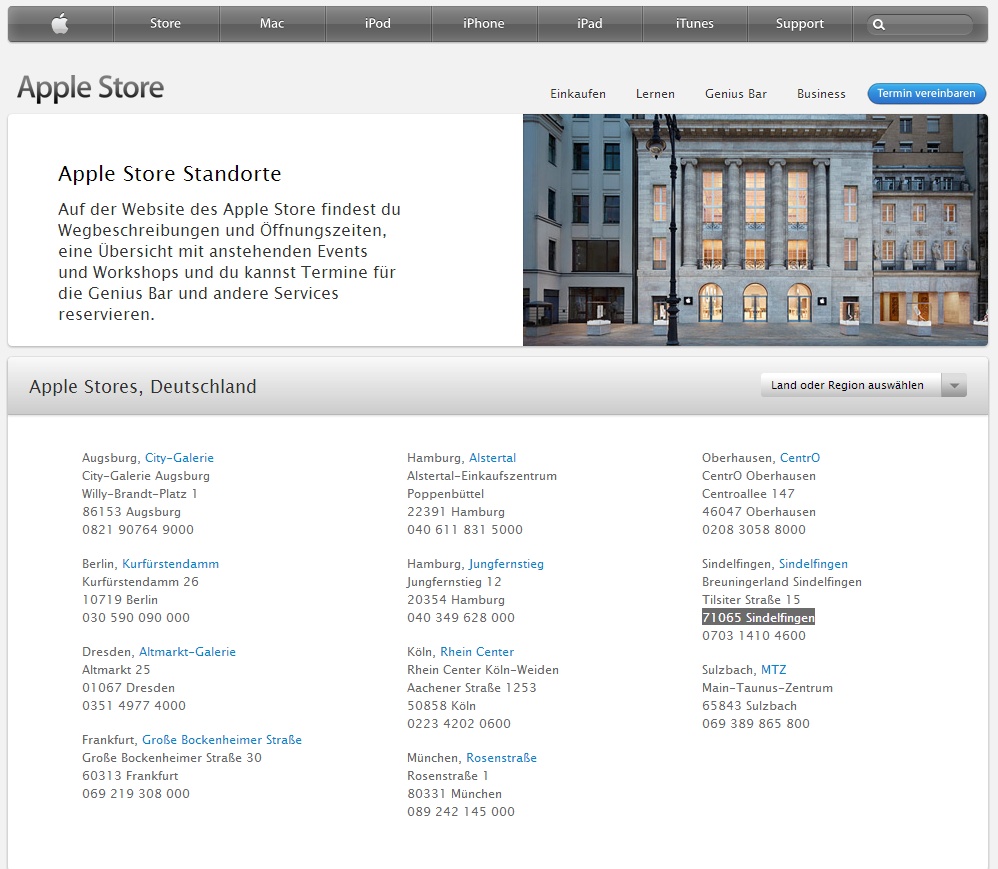This screenshot has width=998, height=869.
Task: Click phone number 030 590 090 000
Action: (x=136, y=618)
